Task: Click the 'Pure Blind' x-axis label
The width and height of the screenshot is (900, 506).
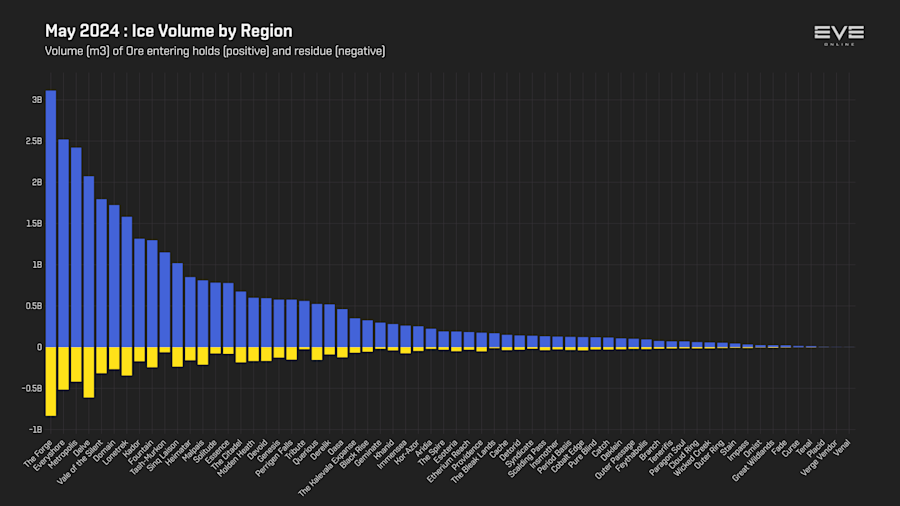Action: pos(584,453)
